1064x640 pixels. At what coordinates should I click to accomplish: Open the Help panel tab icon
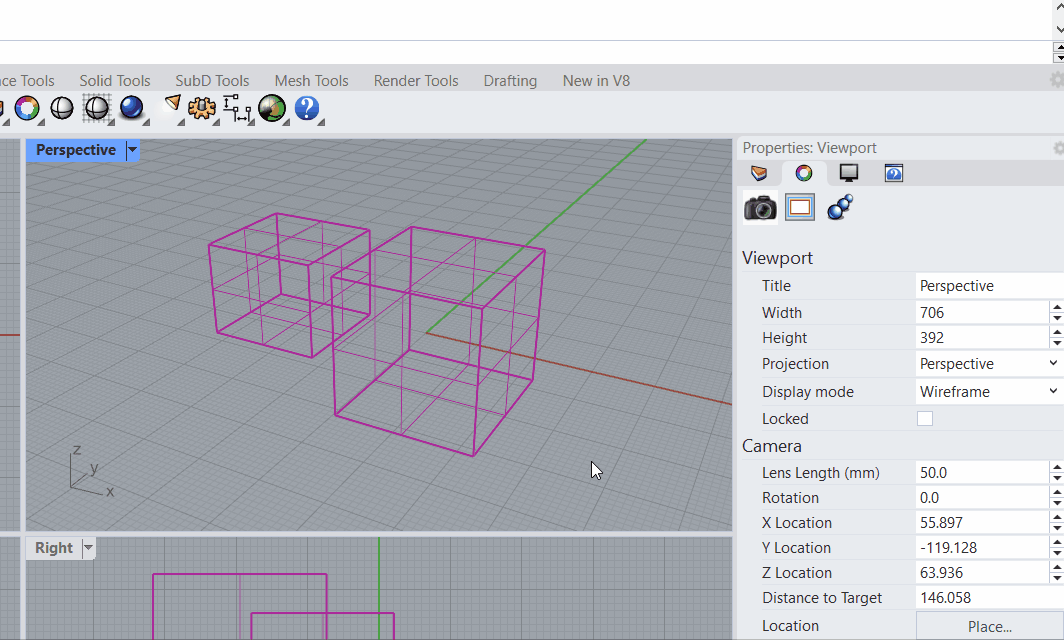(894, 173)
